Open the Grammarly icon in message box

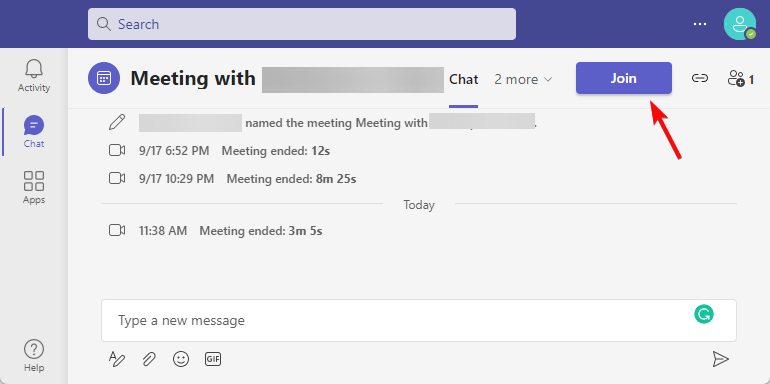click(704, 314)
